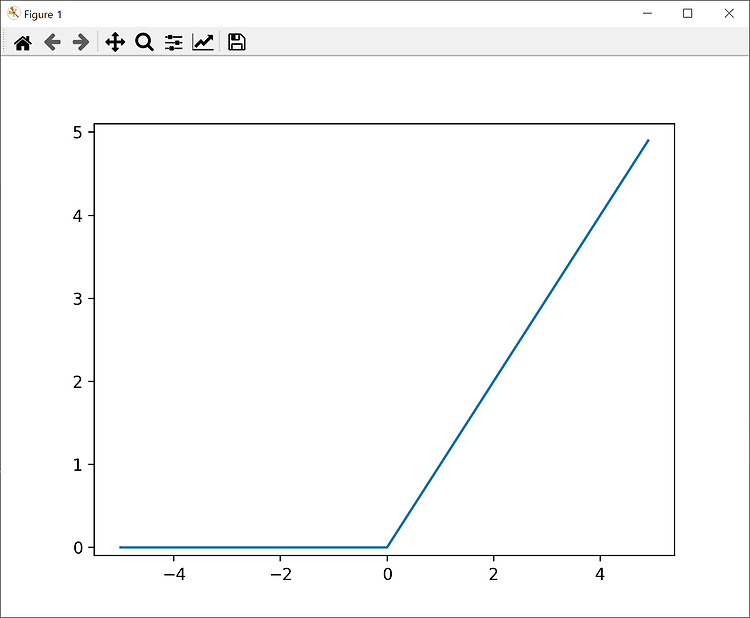Reset the plot to the original Home view
750x618 pixels.
(22, 43)
